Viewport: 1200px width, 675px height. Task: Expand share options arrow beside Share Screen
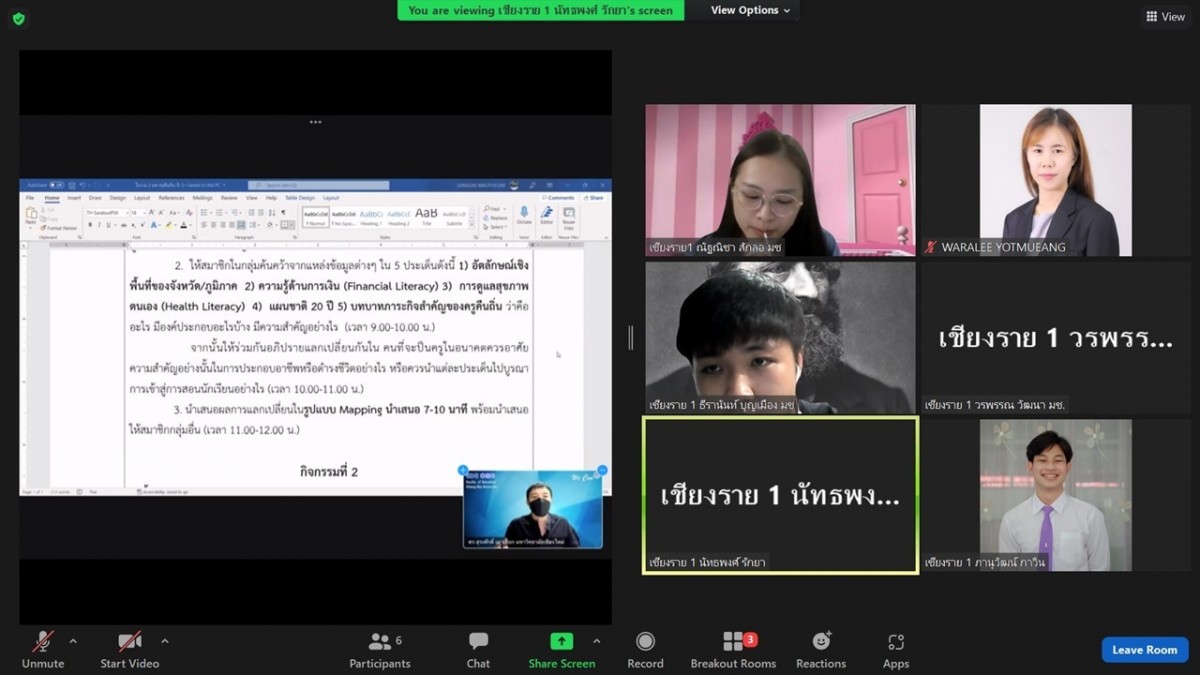(596, 641)
